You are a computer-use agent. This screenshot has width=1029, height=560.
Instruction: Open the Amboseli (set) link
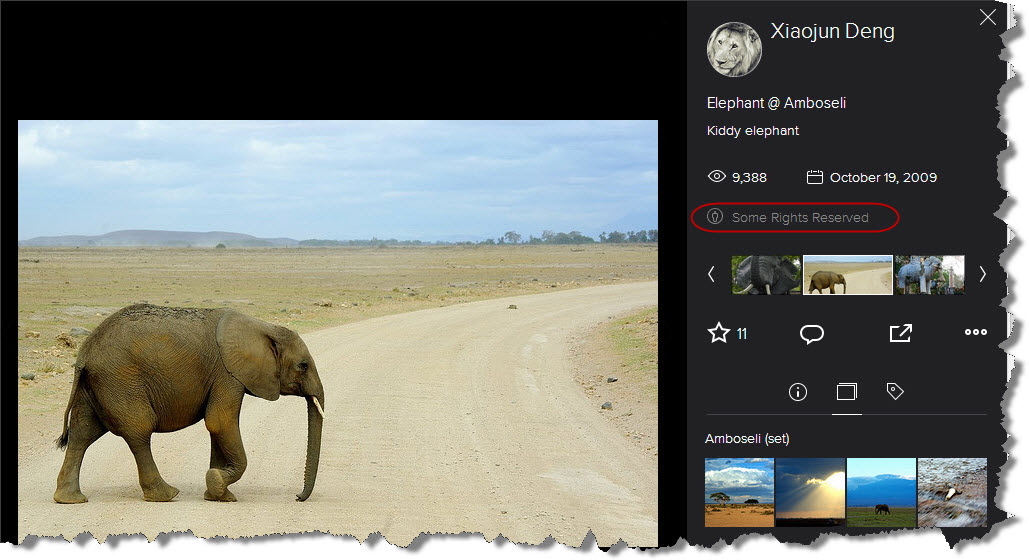point(747,439)
